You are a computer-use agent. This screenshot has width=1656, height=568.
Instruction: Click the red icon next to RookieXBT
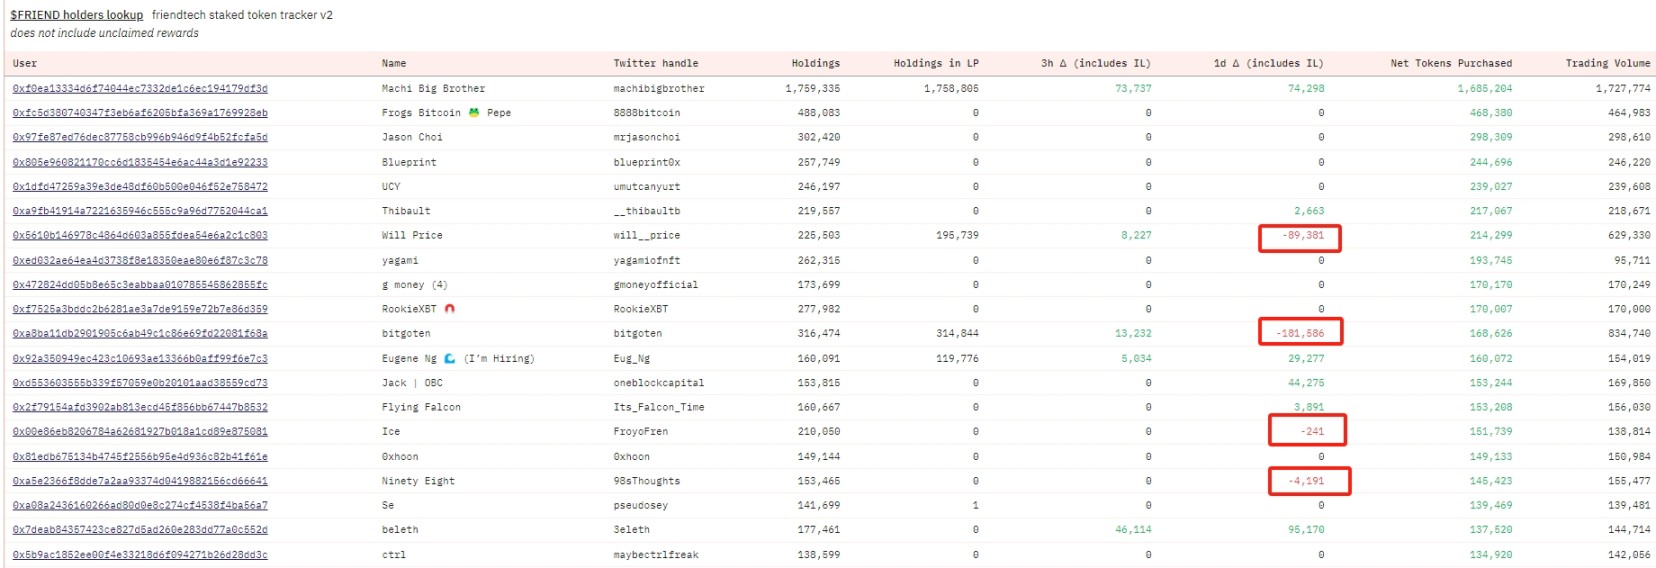(x=450, y=309)
